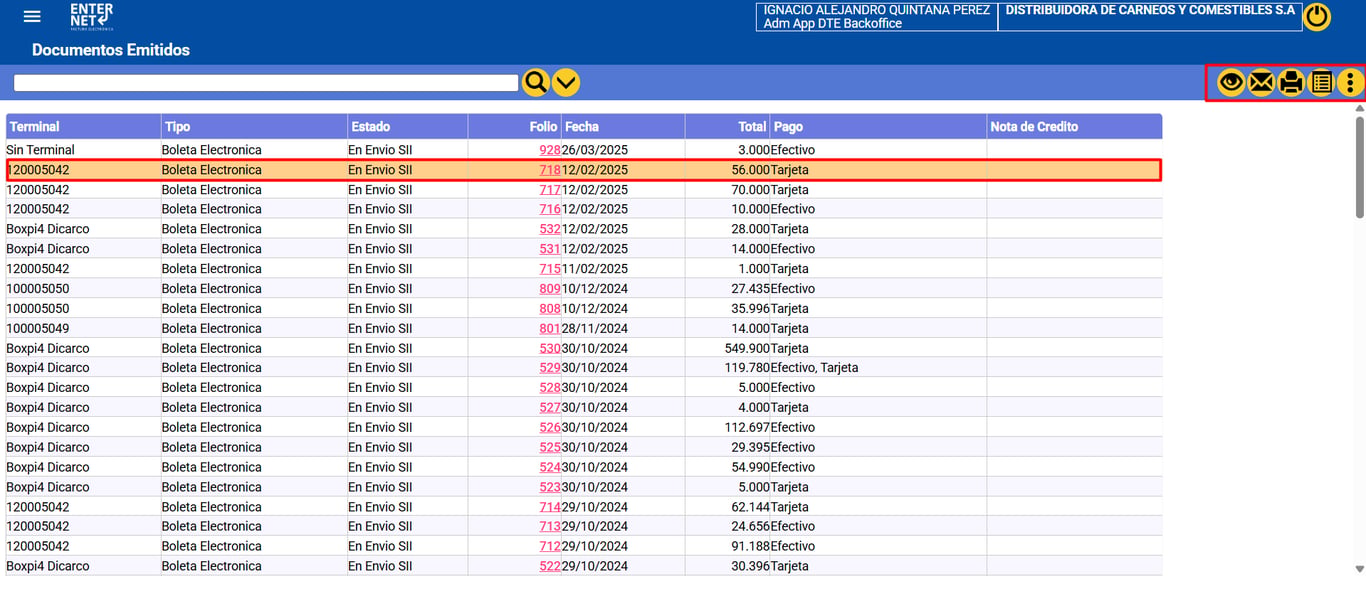Select total 91.188 cell

(x=727, y=546)
